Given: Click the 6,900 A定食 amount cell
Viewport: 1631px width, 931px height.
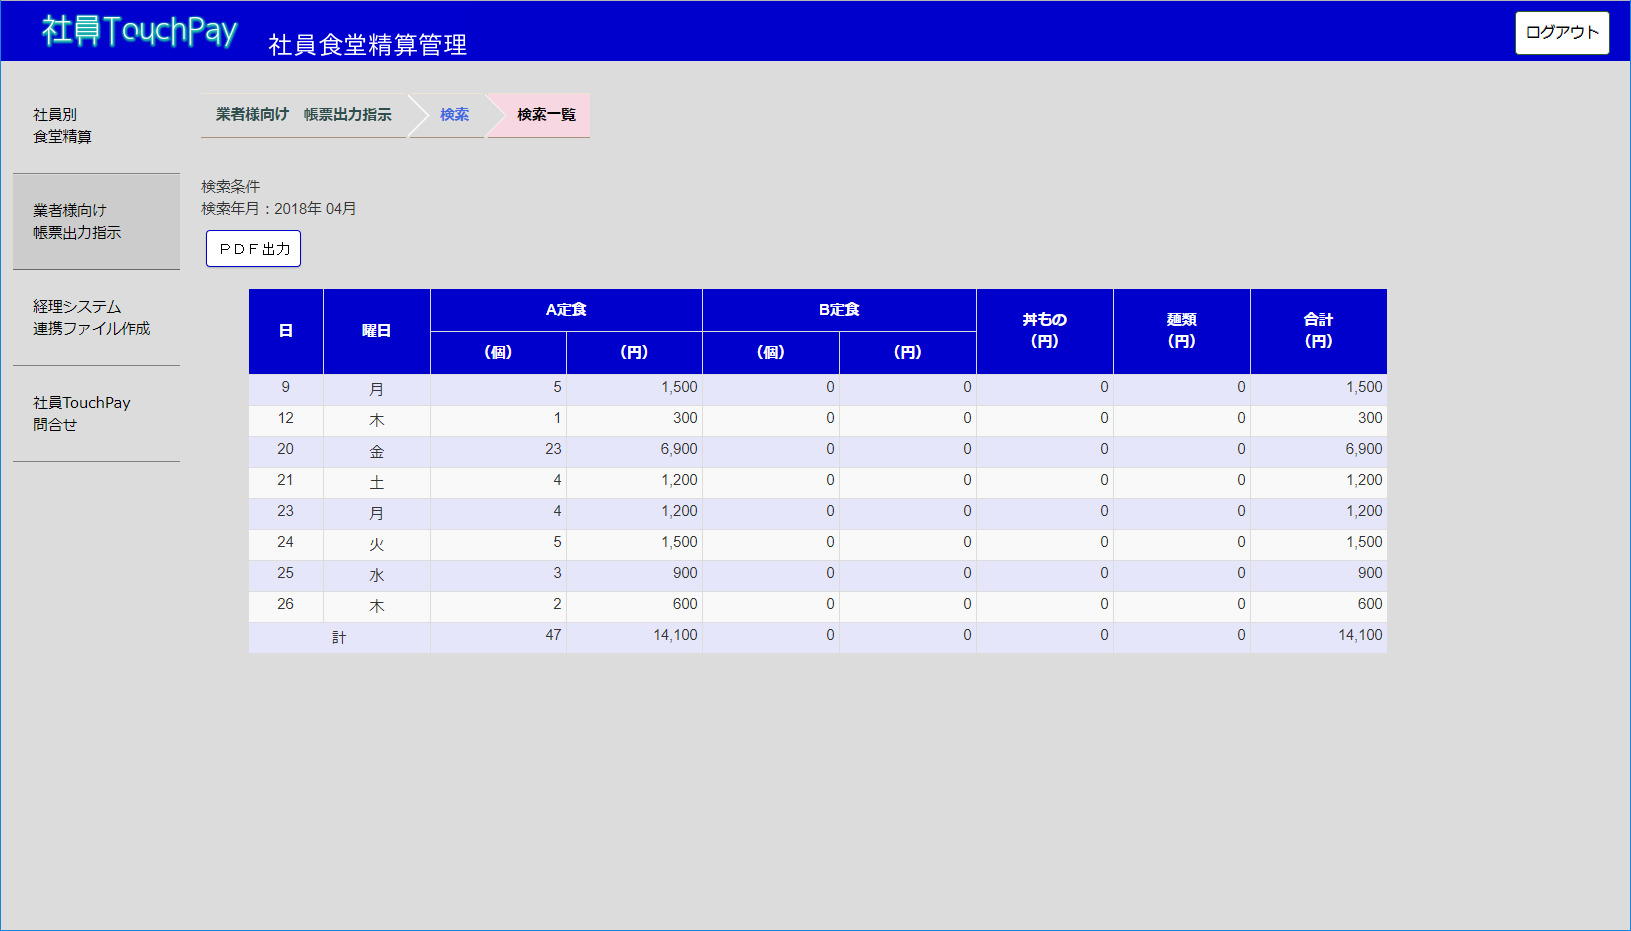Looking at the screenshot, I should pyautogui.click(x=634, y=451).
